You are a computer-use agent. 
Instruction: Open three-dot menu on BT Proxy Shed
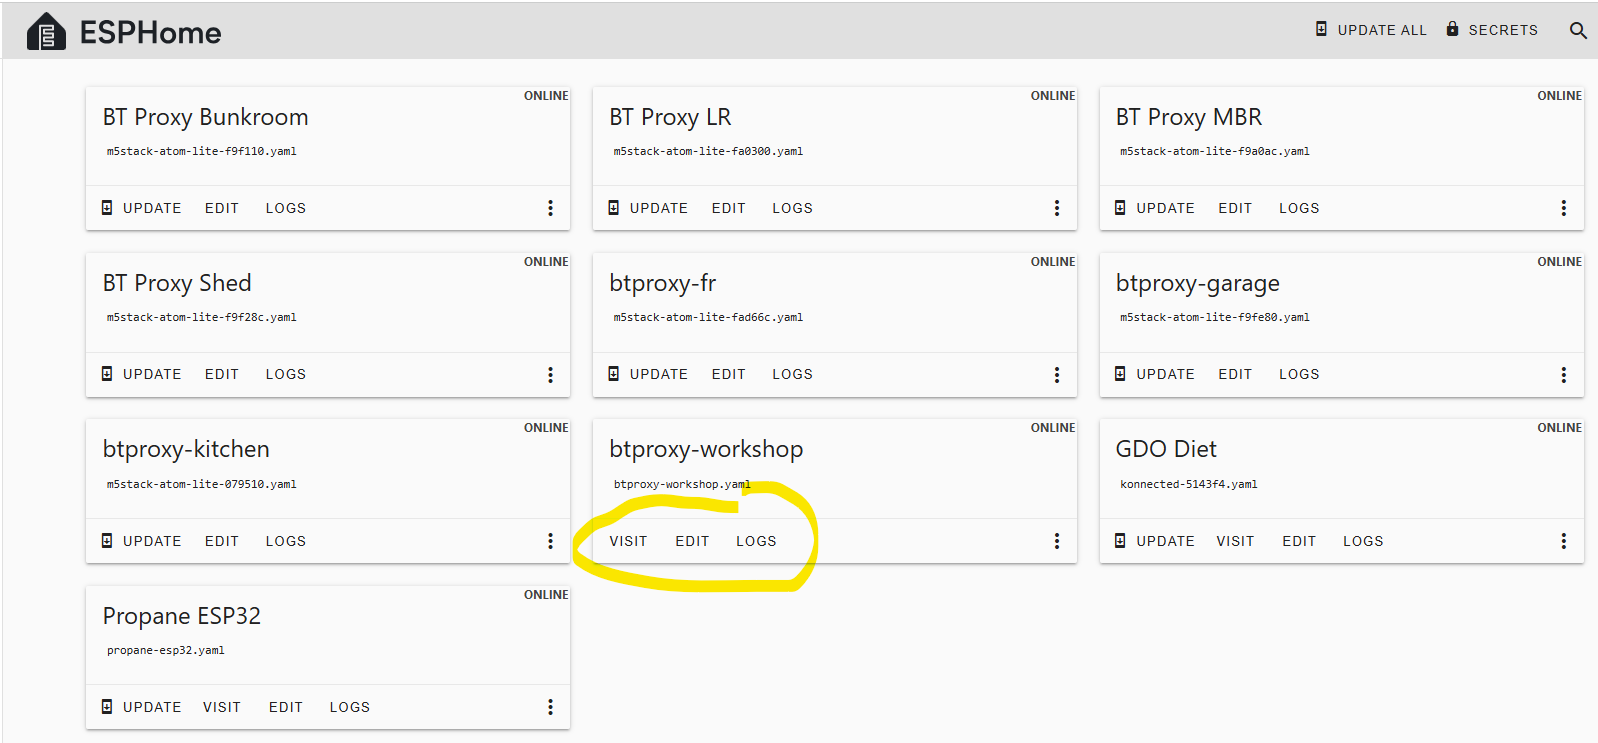[550, 375]
